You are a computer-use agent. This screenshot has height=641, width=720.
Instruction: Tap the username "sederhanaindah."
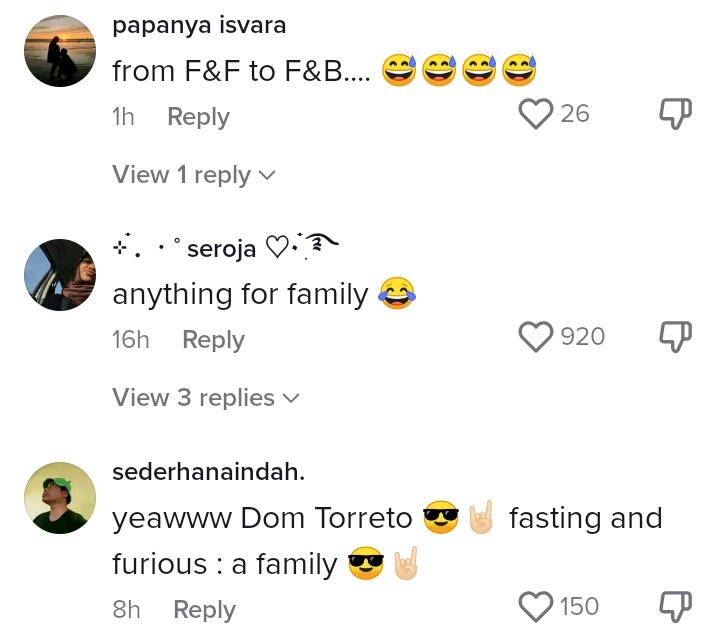tap(208, 472)
